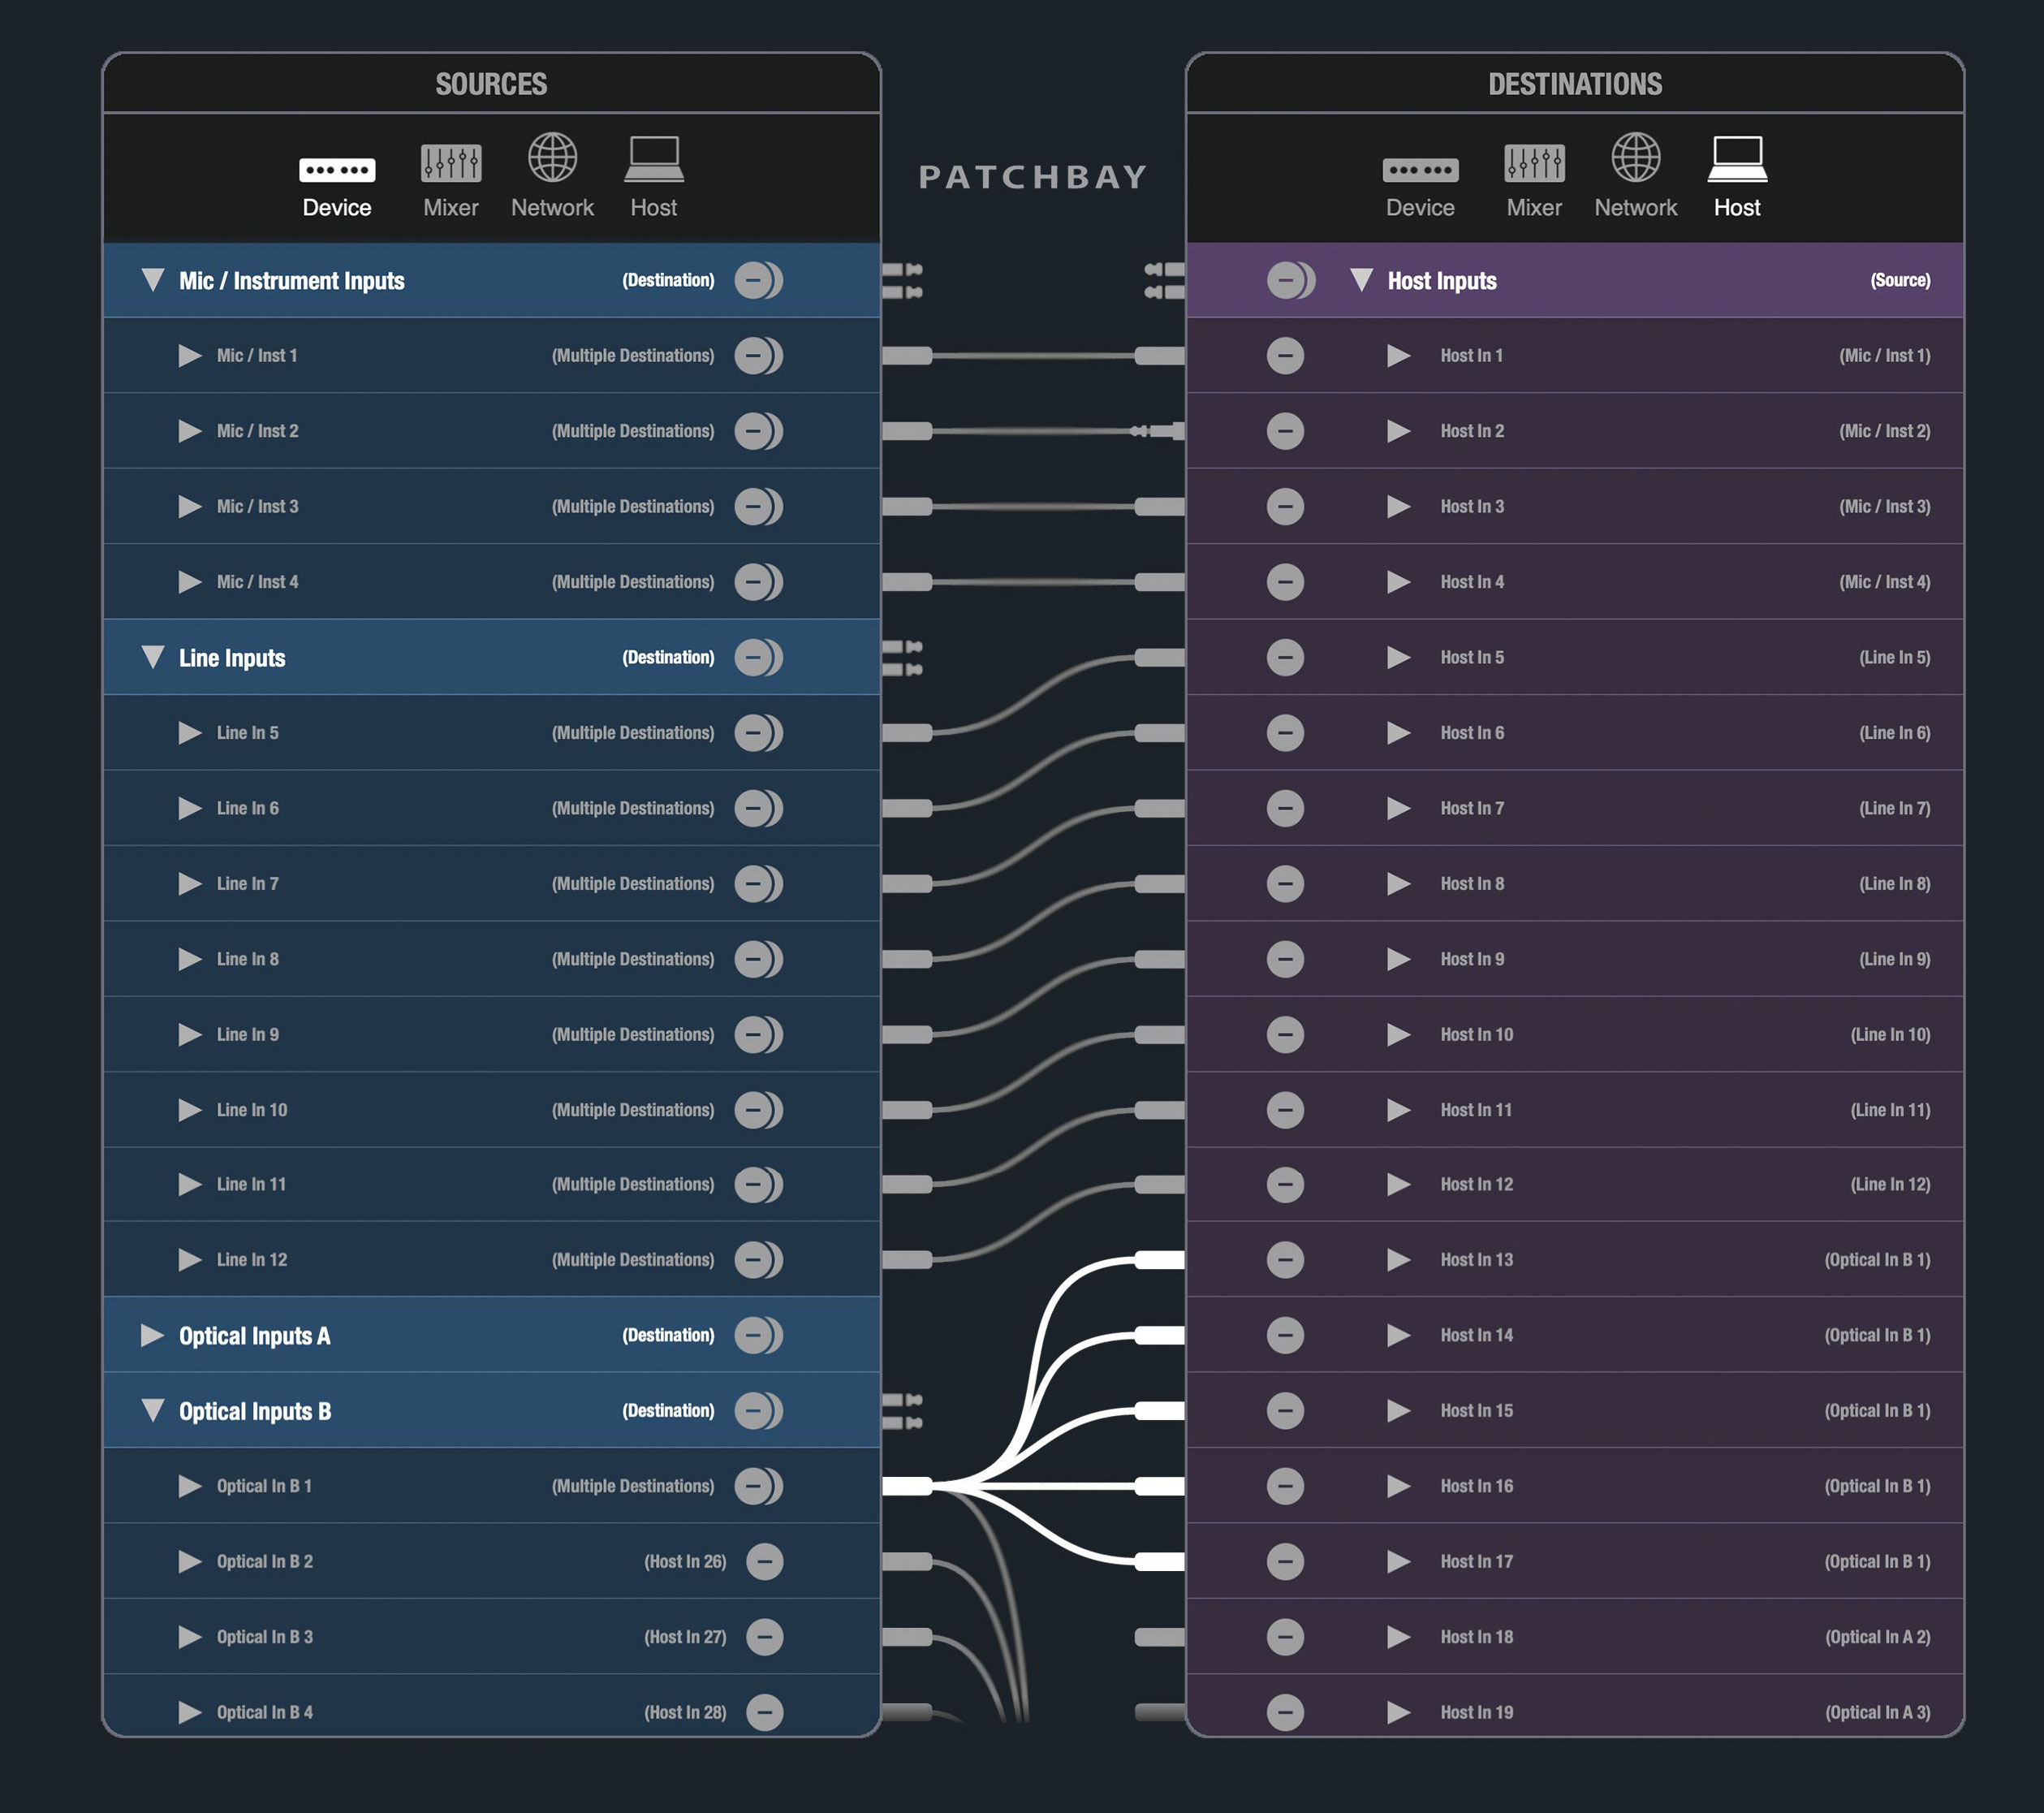Screen dimensions: 2044x1813
Task: Open the Mixer icon in Destinations
Action: click(1534, 163)
